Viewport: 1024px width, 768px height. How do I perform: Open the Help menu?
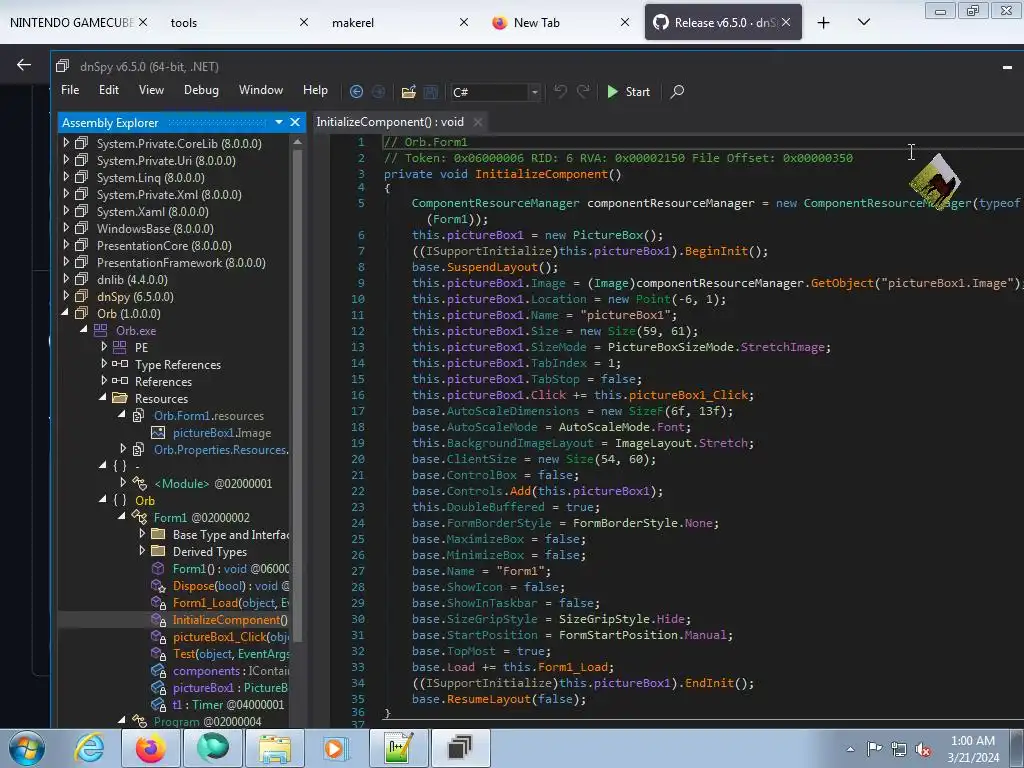coord(315,90)
